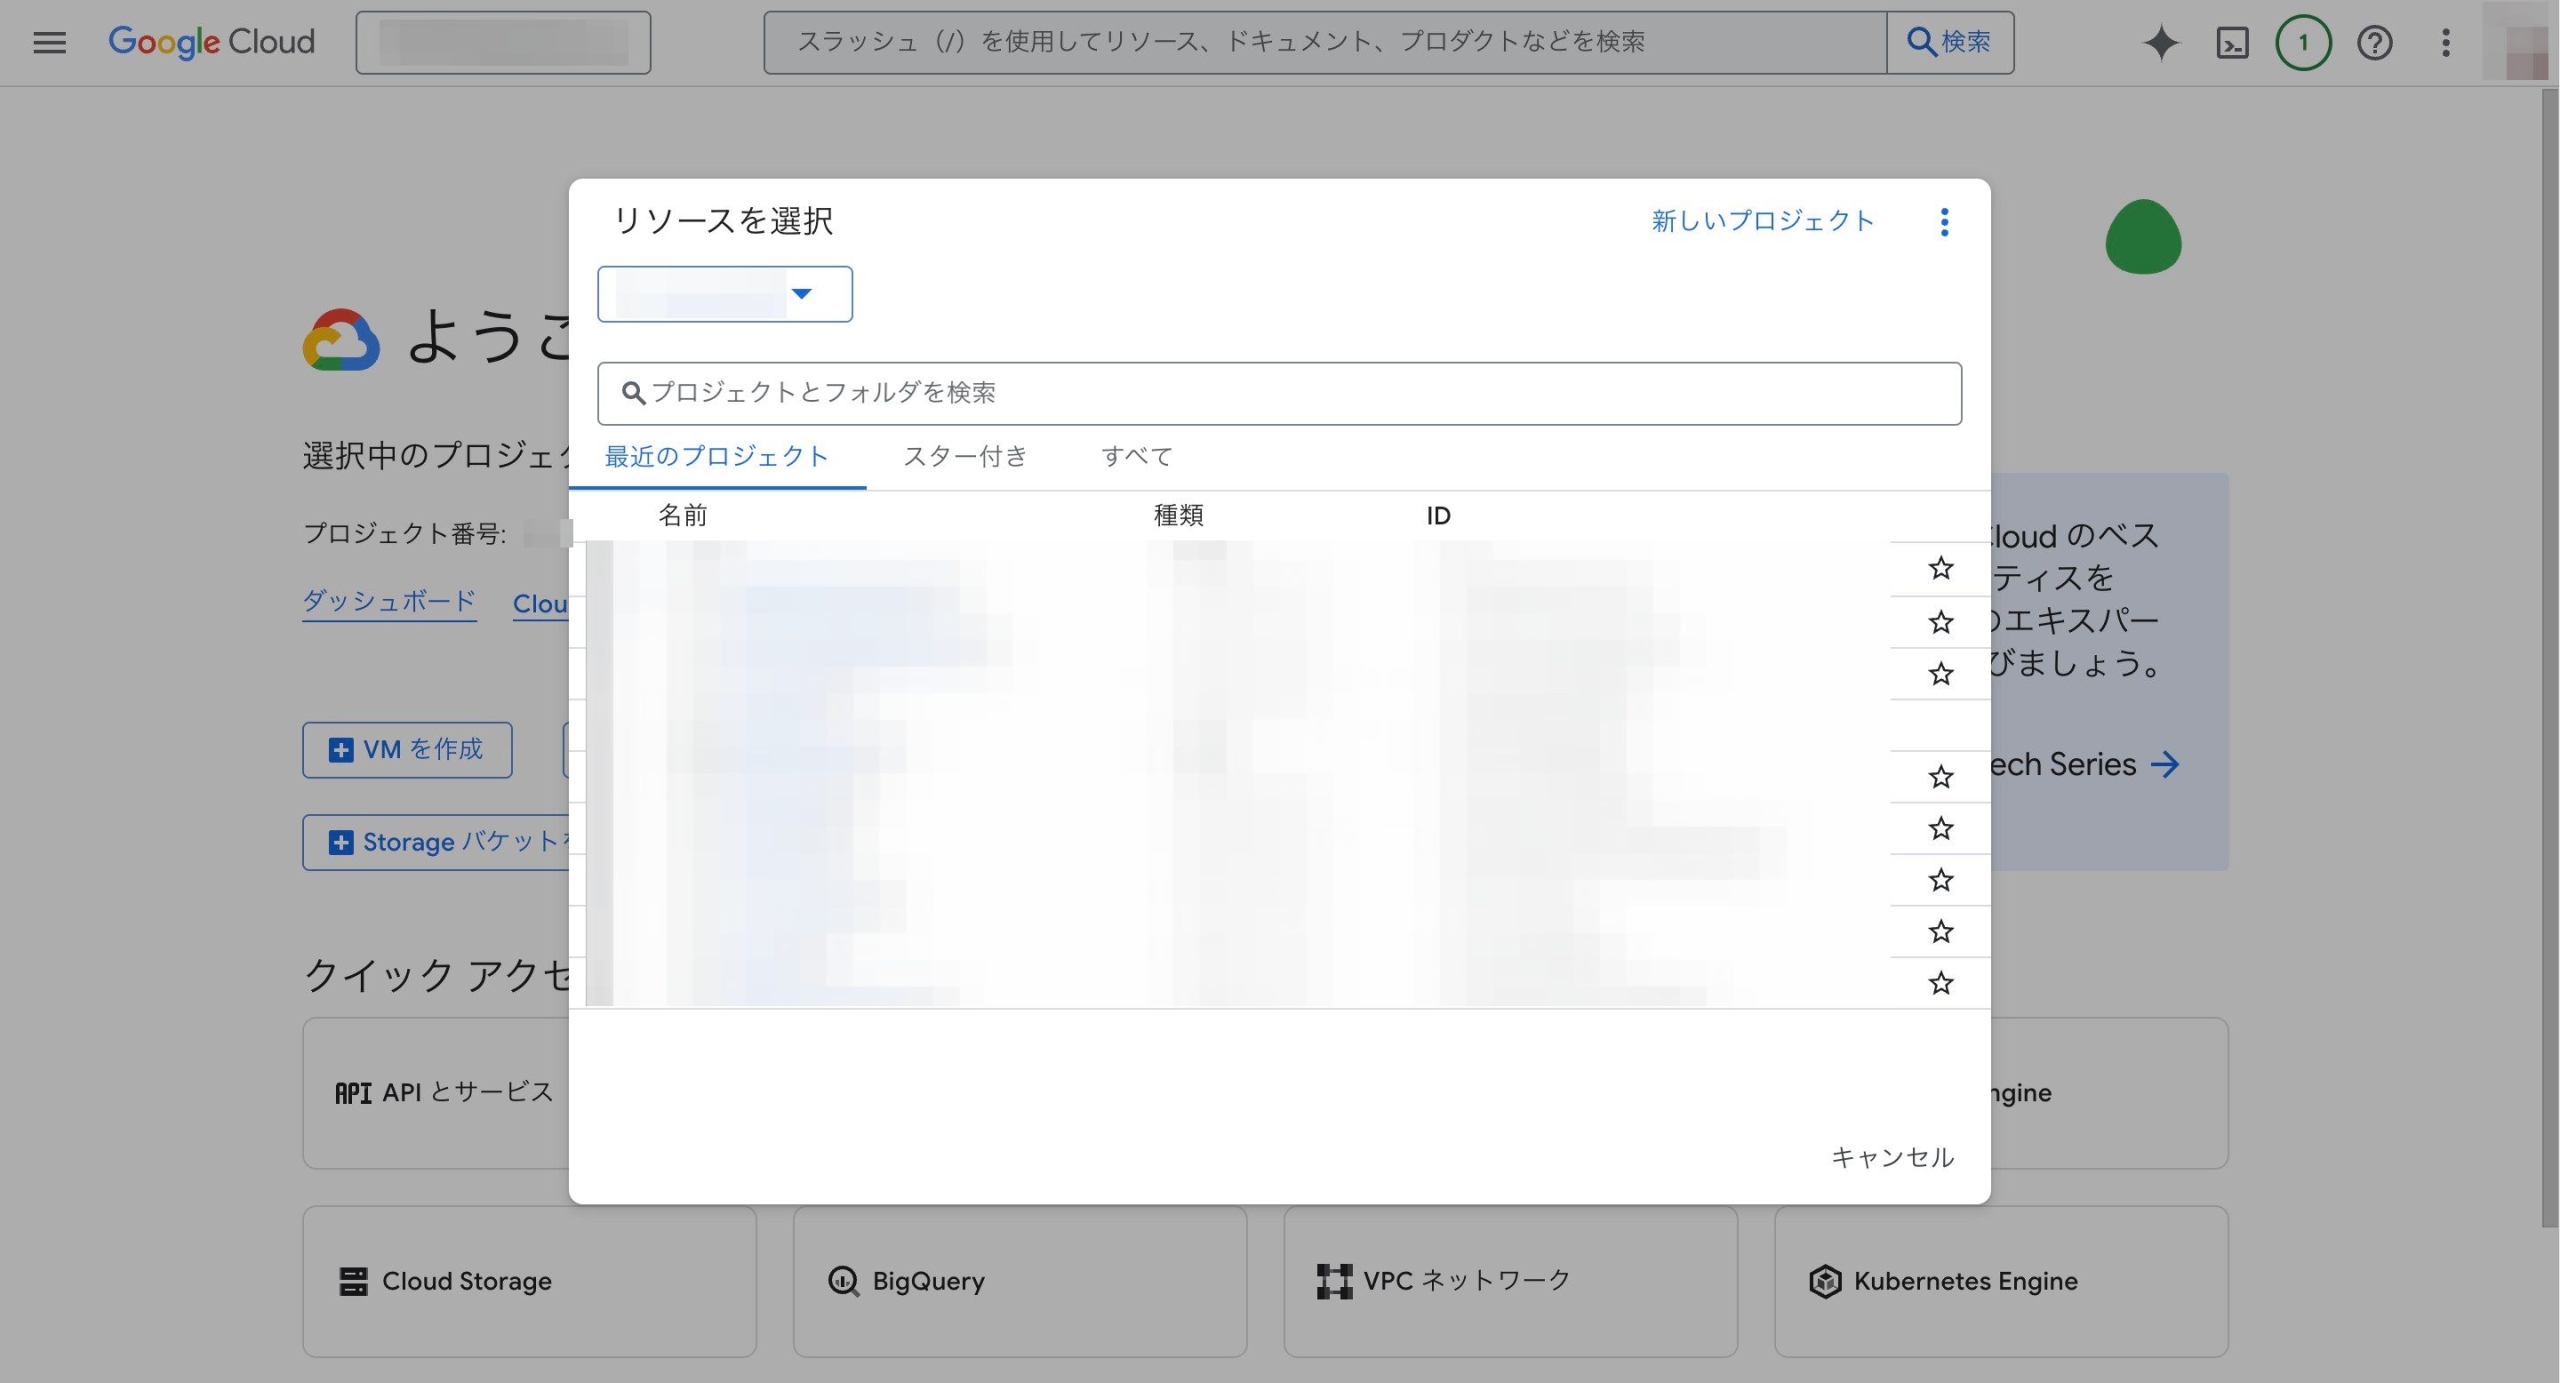Open the notifications badge showing 1
The height and width of the screenshot is (1383, 2560).
2303,42
